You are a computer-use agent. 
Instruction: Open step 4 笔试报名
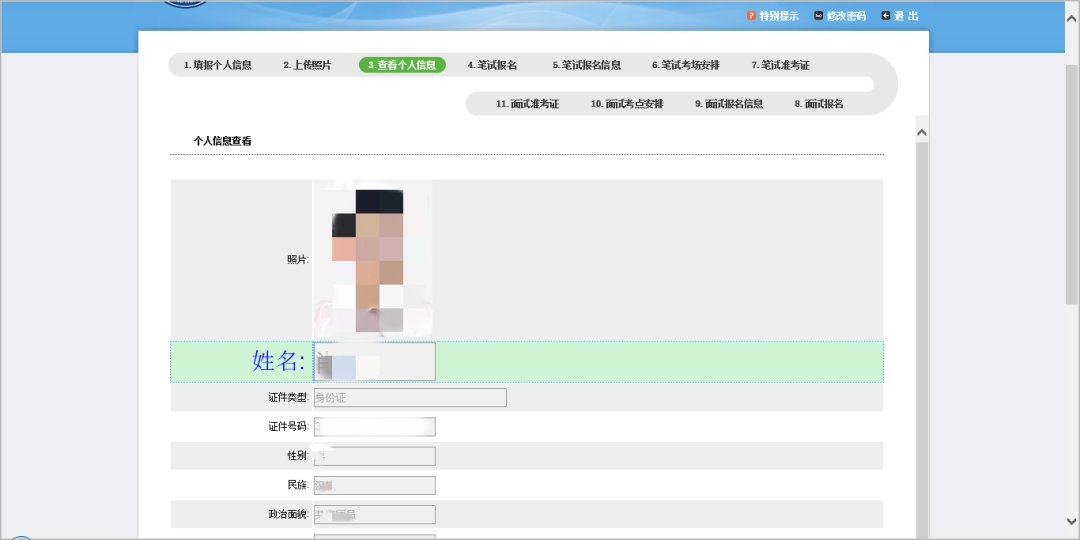point(492,65)
